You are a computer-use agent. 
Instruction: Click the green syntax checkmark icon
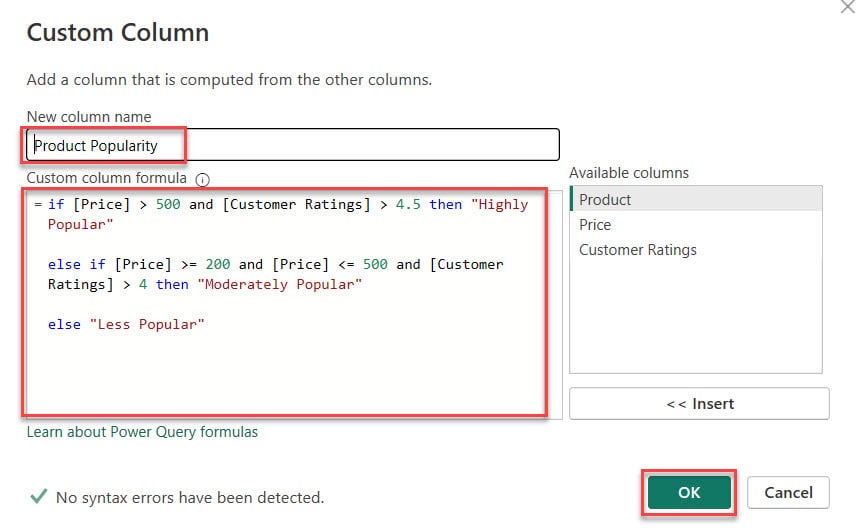click(x=38, y=497)
